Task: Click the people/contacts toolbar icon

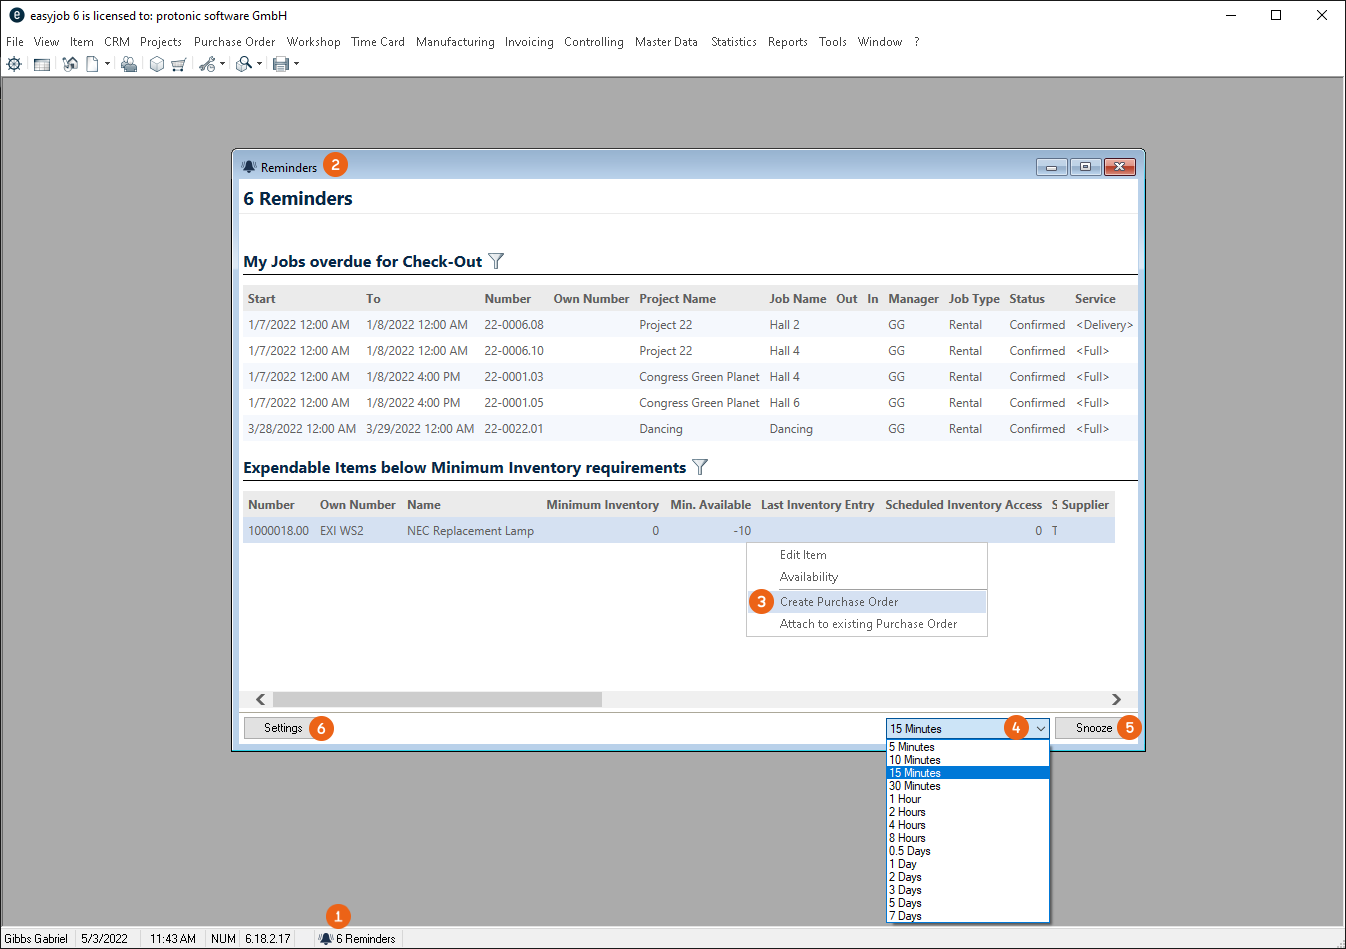Action: (x=129, y=64)
